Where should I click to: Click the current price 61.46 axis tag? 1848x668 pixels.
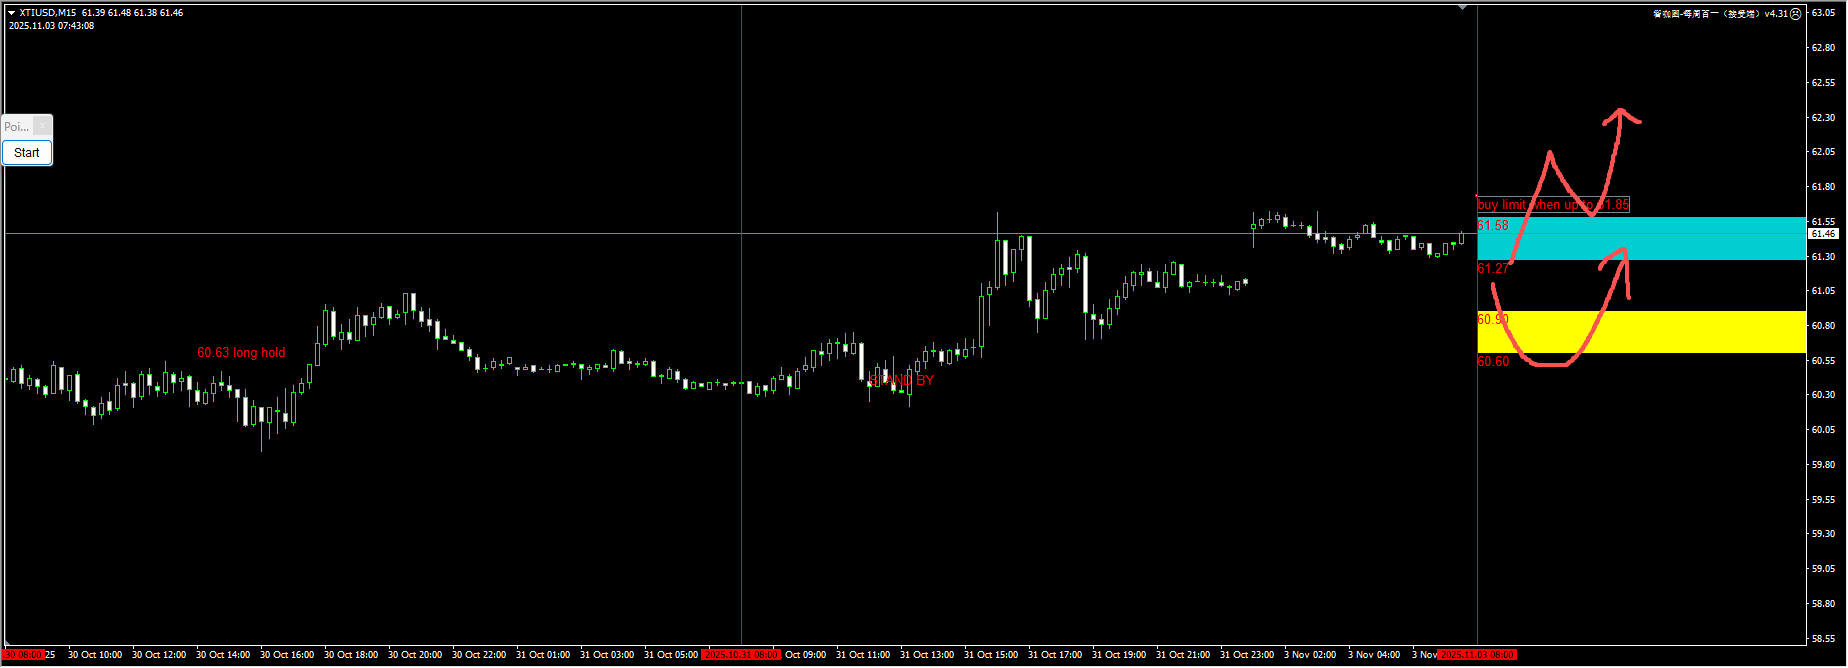(1823, 234)
